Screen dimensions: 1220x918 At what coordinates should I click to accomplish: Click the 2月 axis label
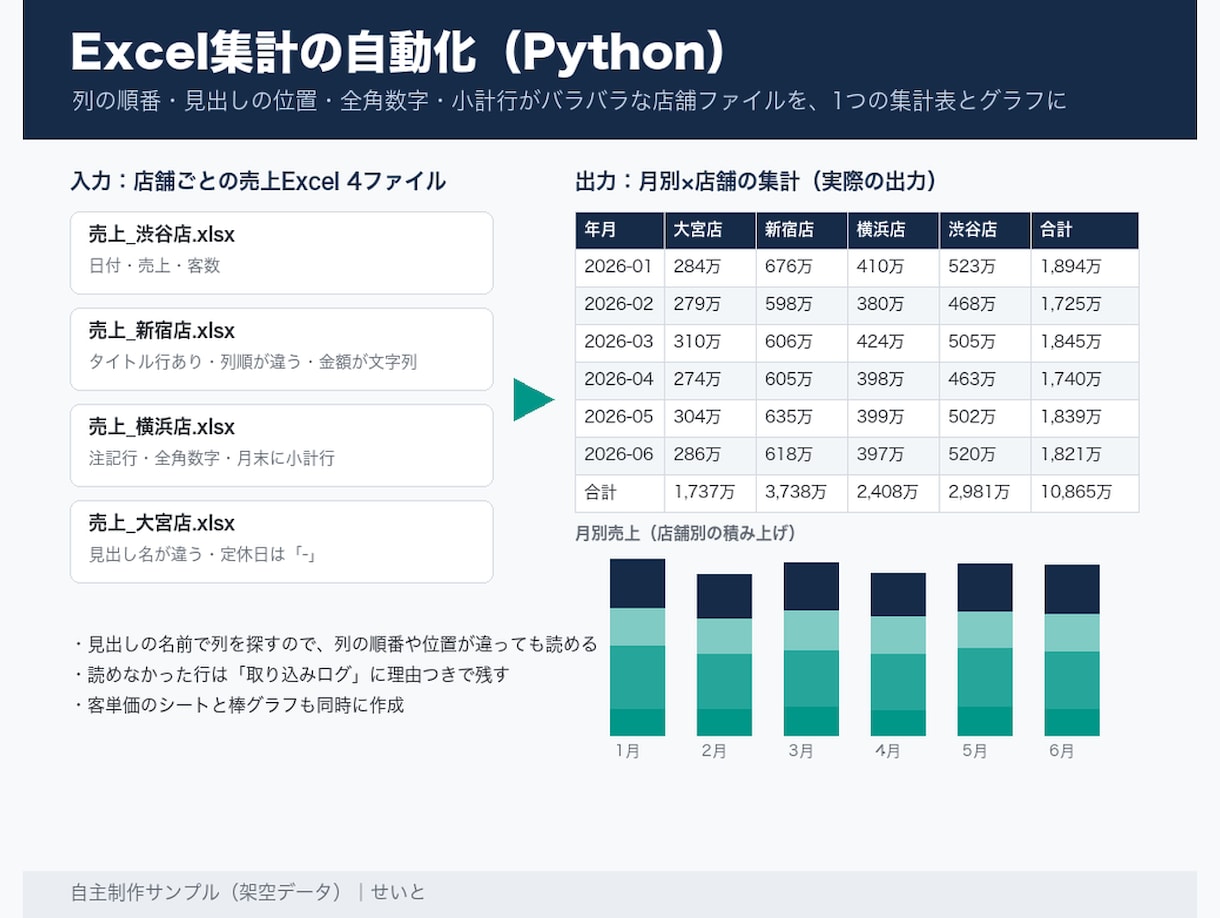pos(714,751)
